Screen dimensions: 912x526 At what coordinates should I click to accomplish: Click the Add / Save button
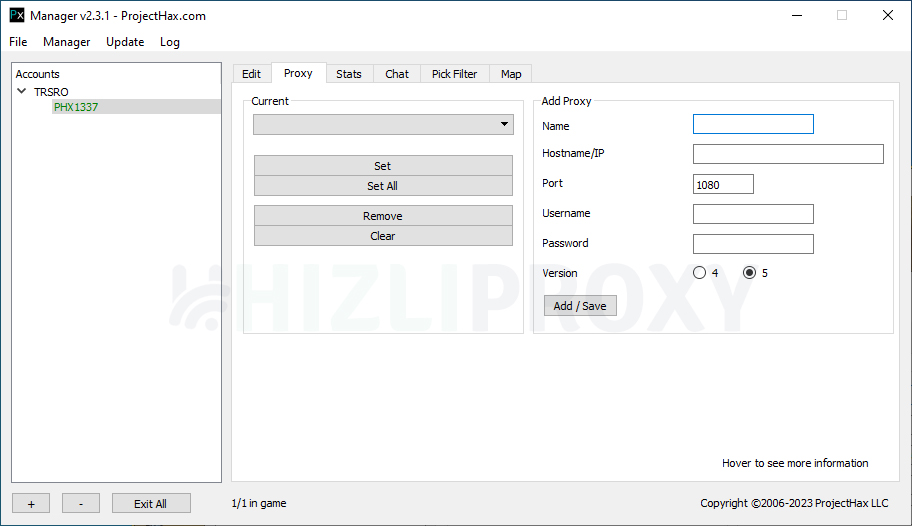click(x=580, y=306)
